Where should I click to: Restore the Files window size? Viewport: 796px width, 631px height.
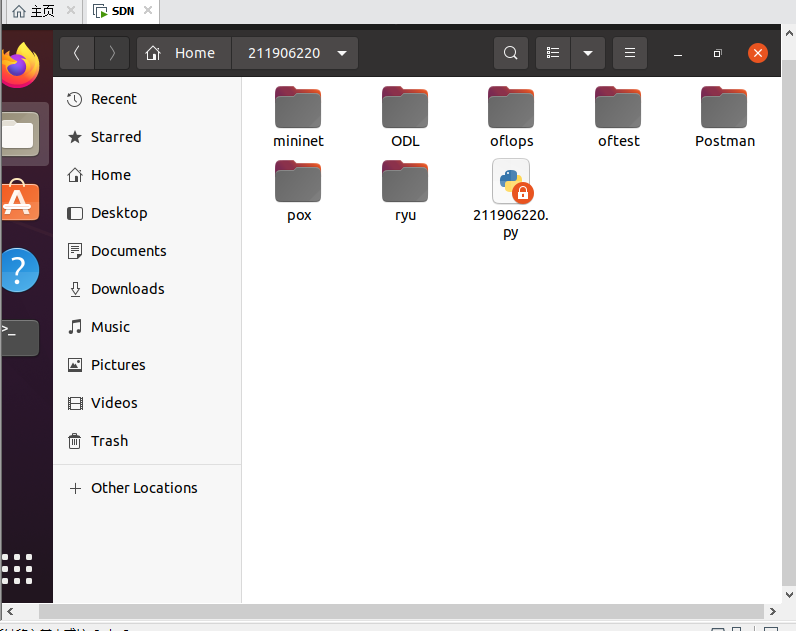point(717,53)
